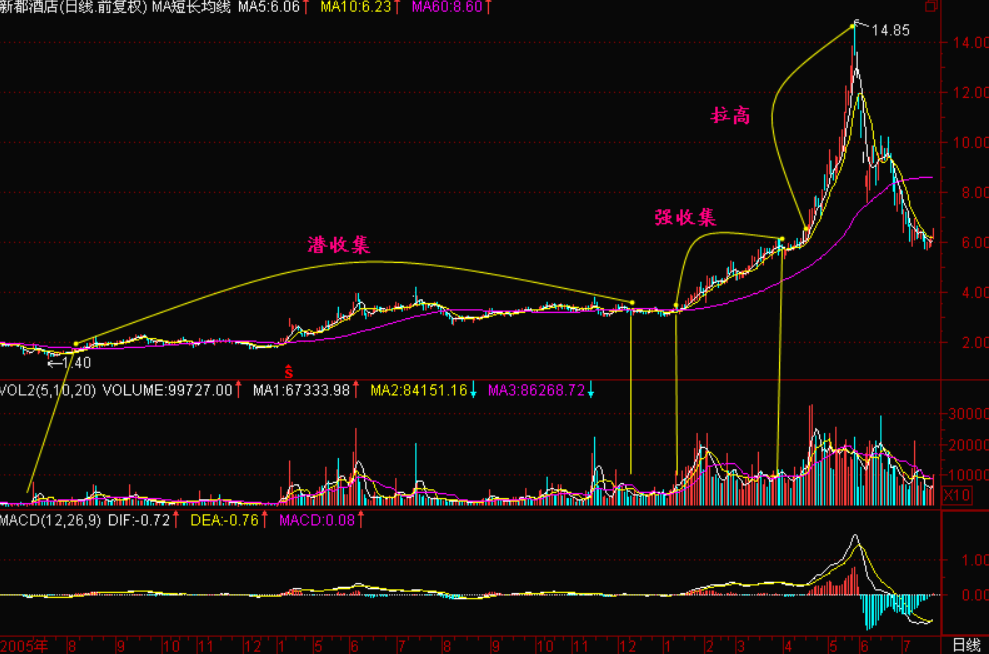Click the 拉高 annotation label
The image size is (989, 654).
click(x=729, y=116)
